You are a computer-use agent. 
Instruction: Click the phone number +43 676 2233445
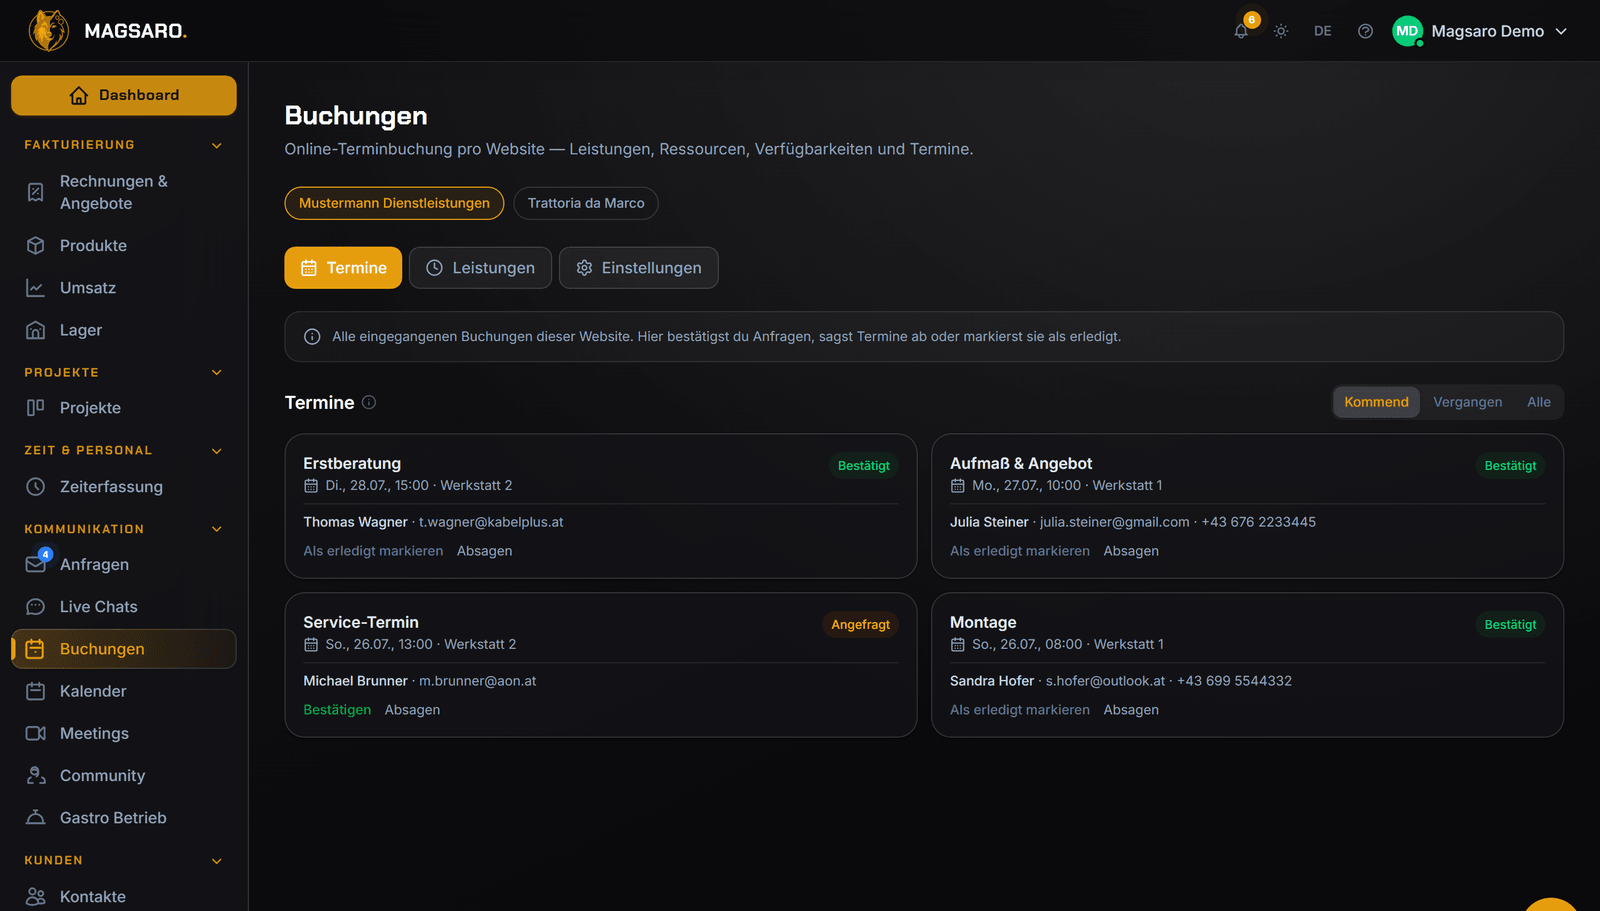tap(1258, 522)
